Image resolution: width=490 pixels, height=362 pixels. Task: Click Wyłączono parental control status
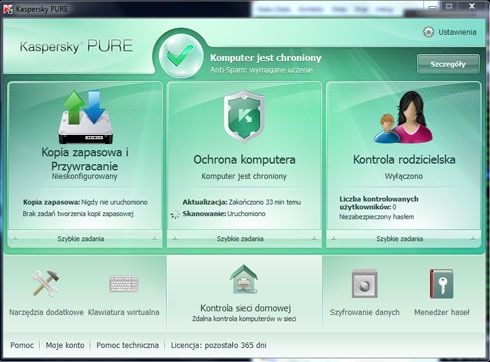pyautogui.click(x=404, y=176)
